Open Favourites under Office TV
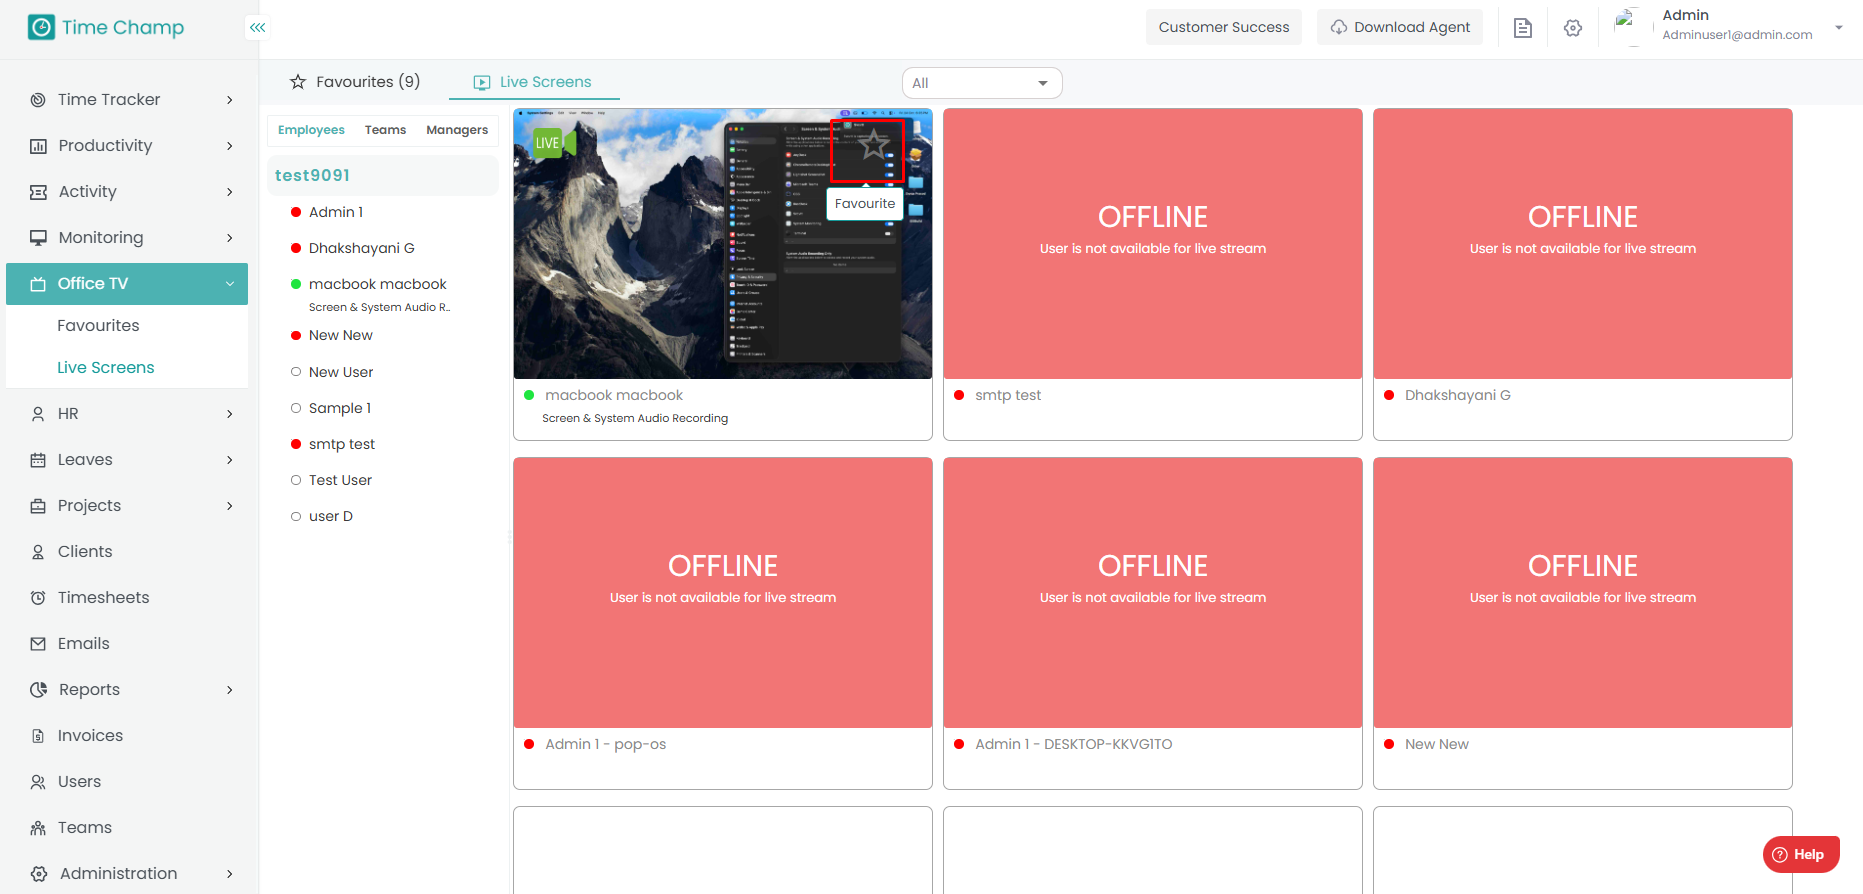1863x894 pixels. point(98,326)
